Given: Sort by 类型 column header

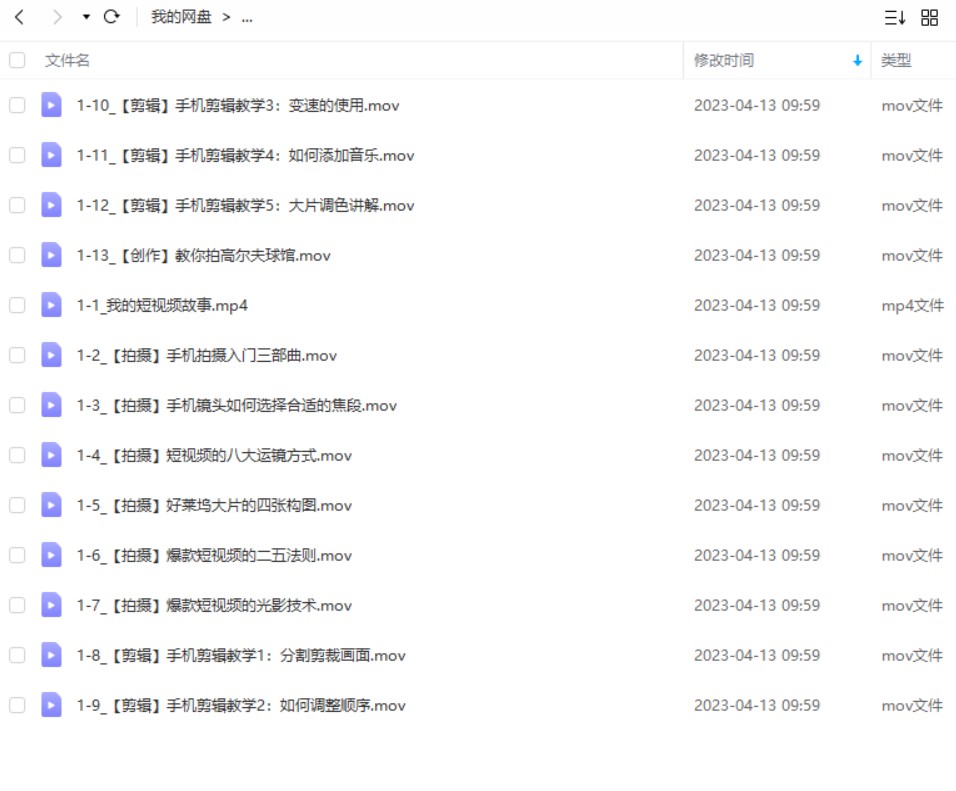Looking at the screenshot, I should (896, 60).
